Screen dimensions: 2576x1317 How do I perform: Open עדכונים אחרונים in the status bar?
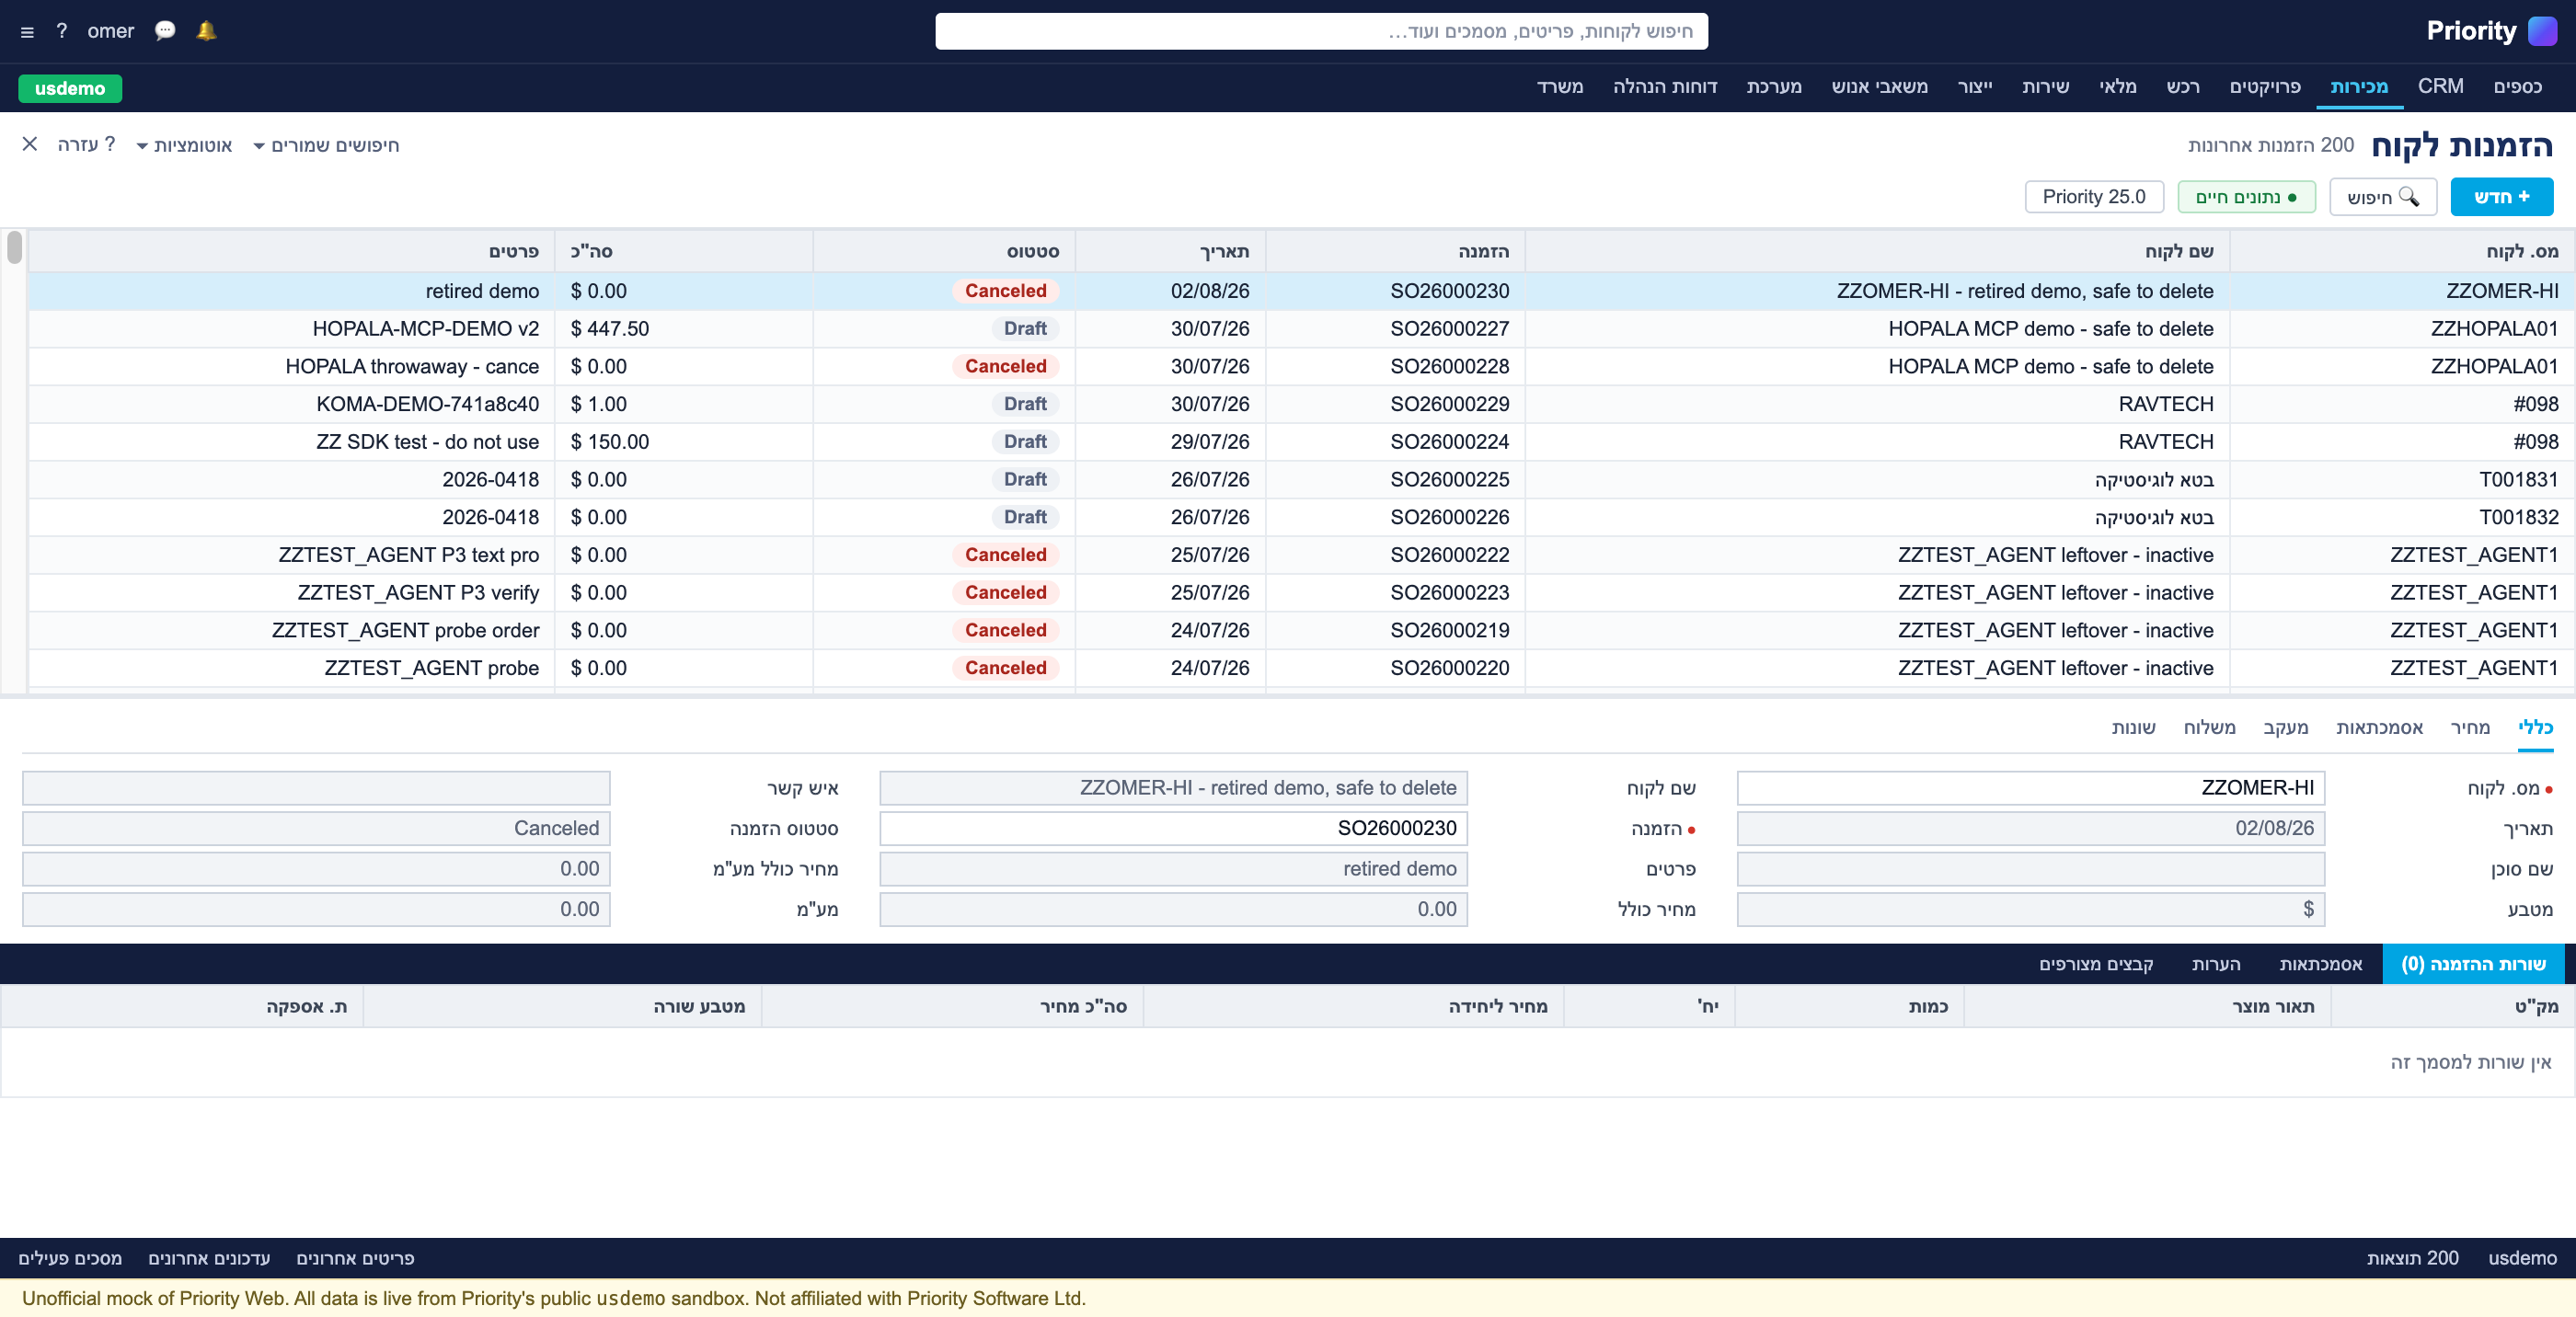click(x=209, y=1257)
